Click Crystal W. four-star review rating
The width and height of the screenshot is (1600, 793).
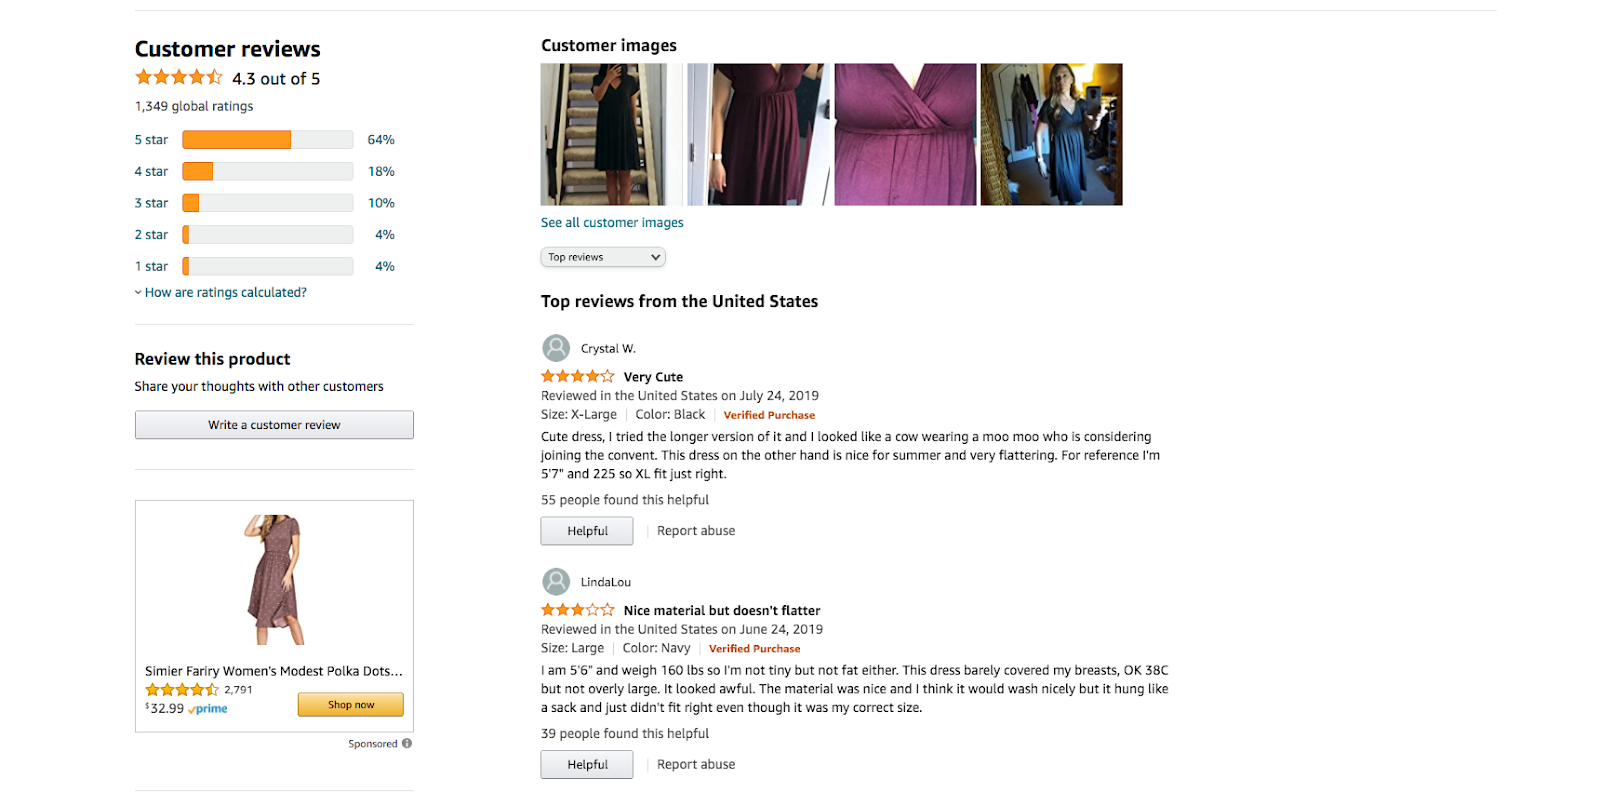tap(578, 376)
